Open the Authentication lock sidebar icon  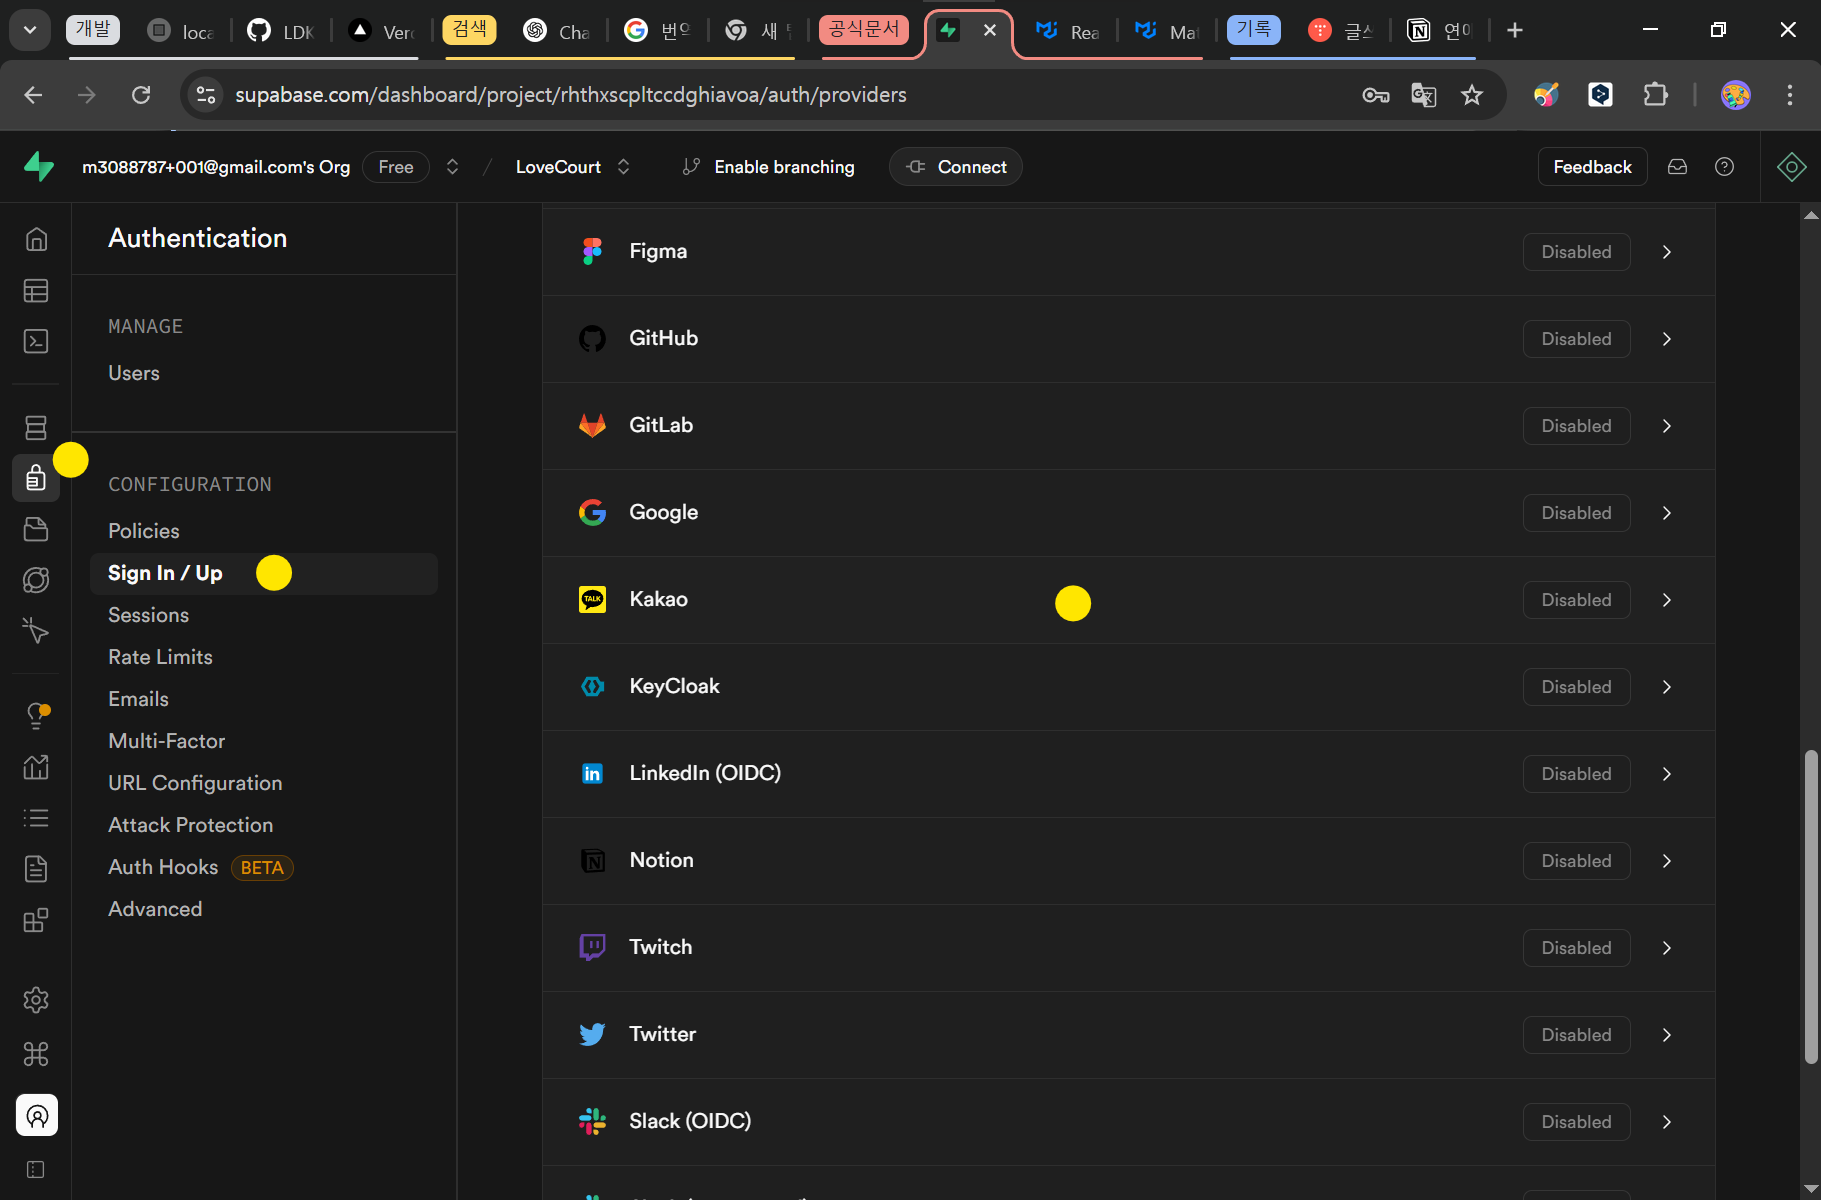[x=36, y=478]
